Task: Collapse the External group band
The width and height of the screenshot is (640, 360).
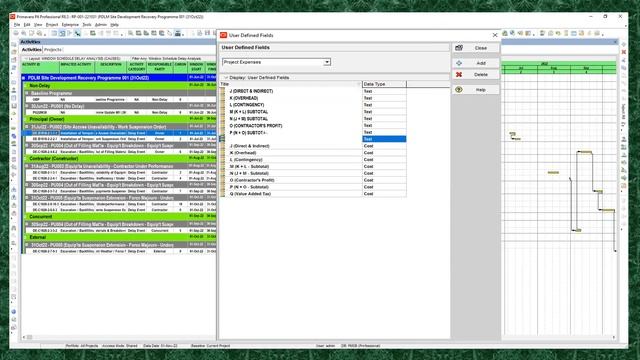Action: coord(26,237)
